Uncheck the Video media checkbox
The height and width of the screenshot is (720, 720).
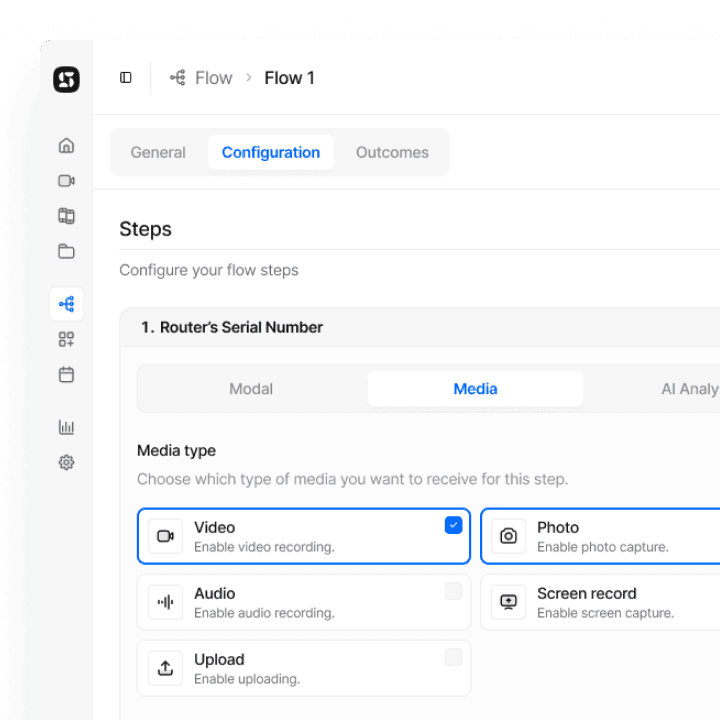(453, 525)
